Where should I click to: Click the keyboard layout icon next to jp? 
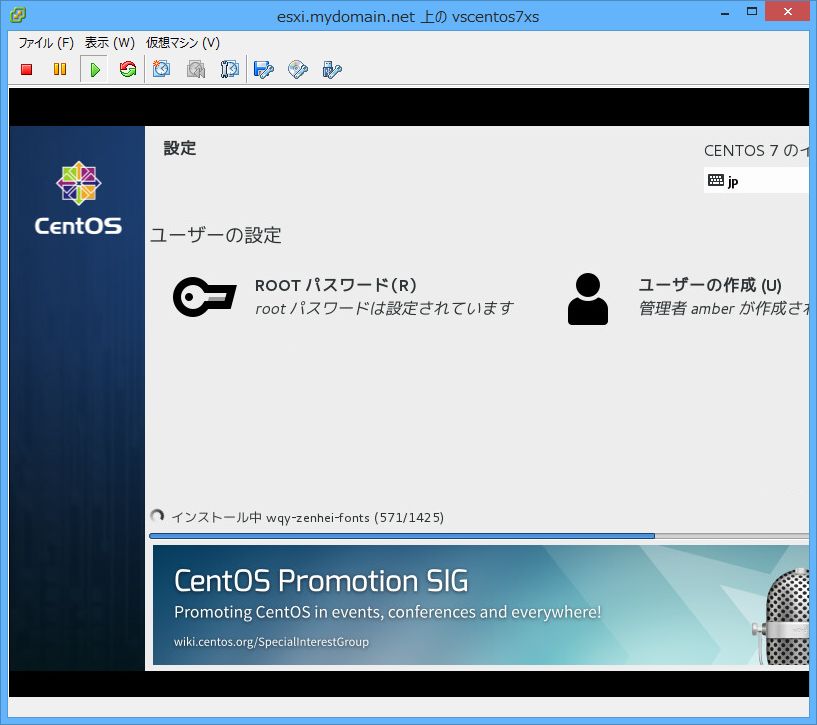[716, 180]
